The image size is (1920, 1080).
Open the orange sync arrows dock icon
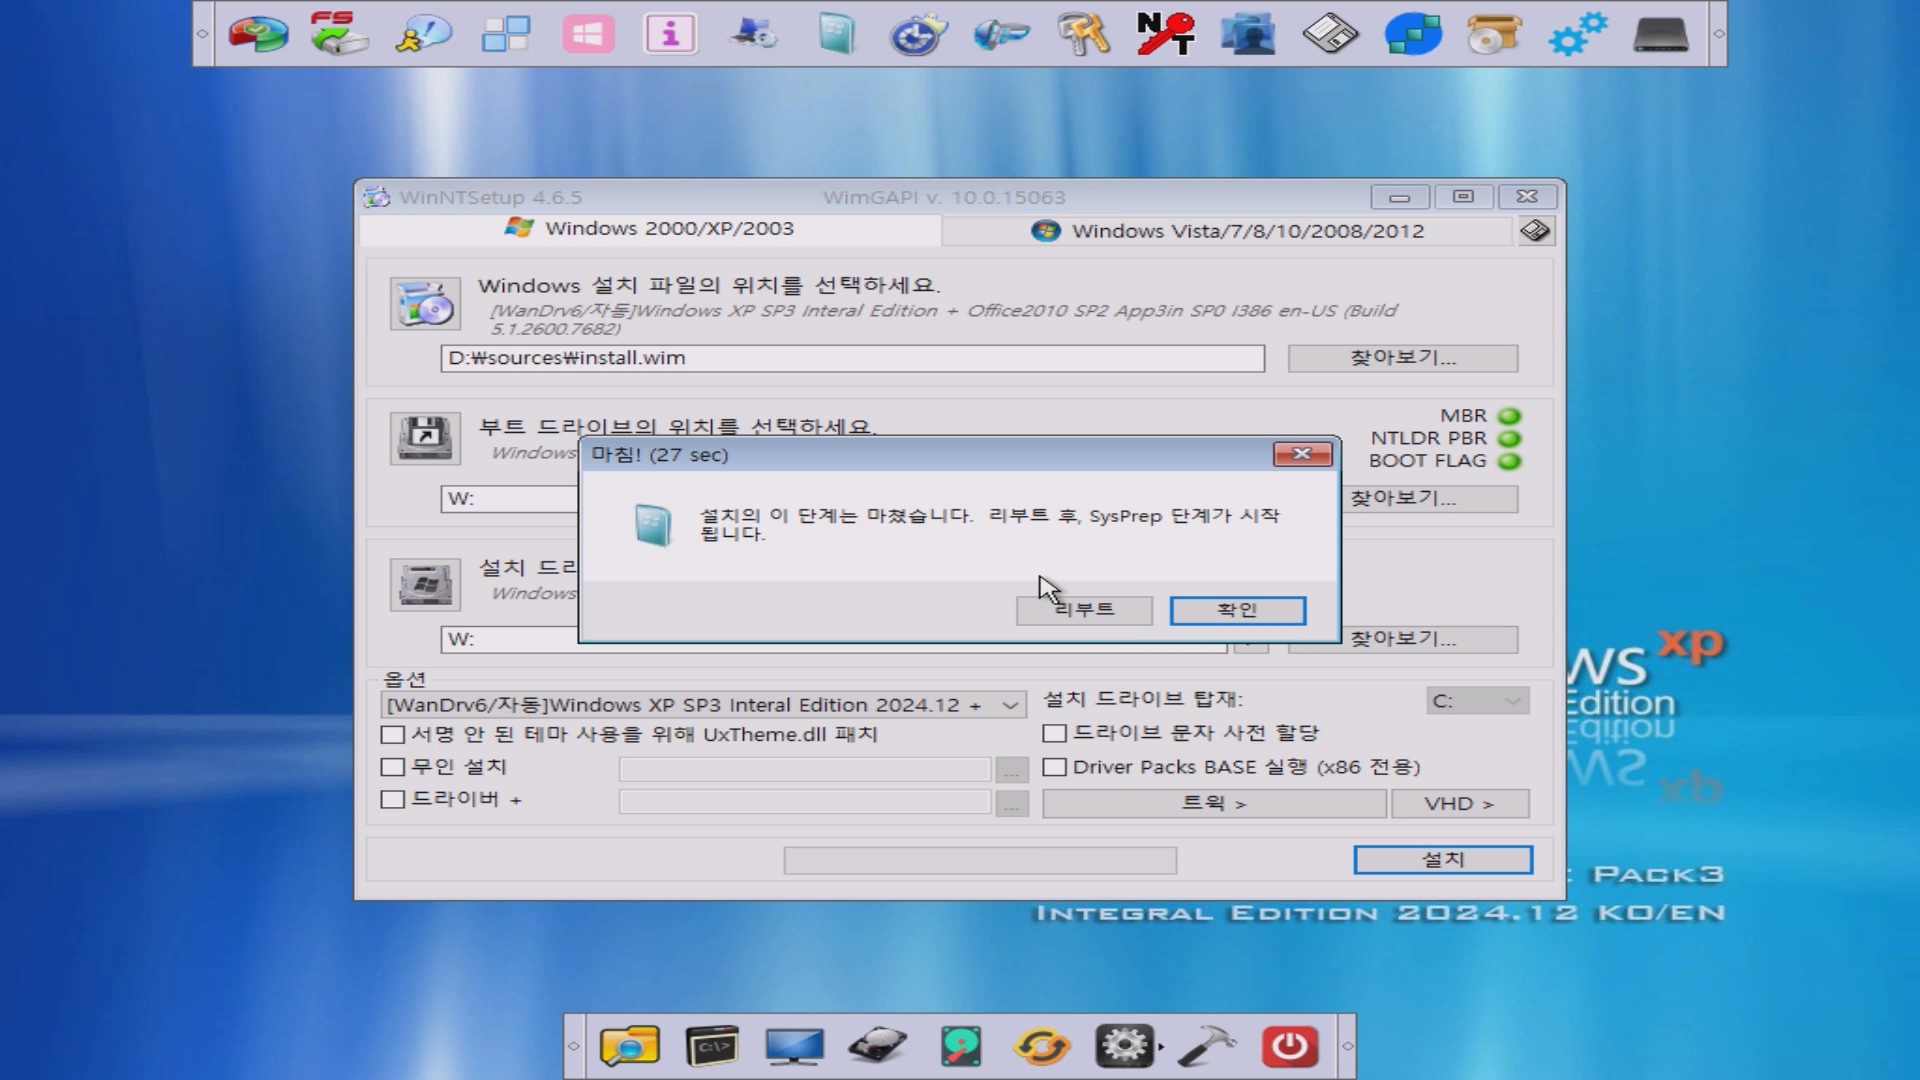[x=1042, y=1046]
